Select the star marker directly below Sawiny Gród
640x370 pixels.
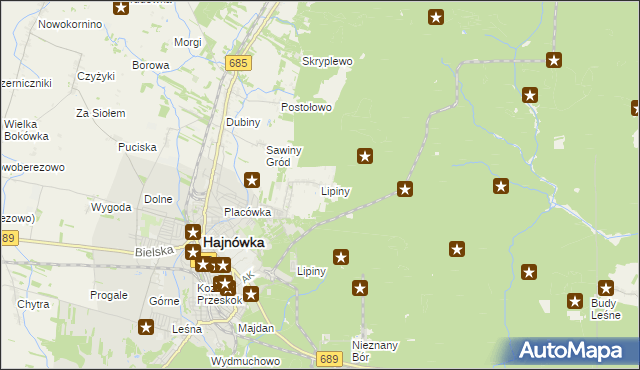(x=252, y=180)
